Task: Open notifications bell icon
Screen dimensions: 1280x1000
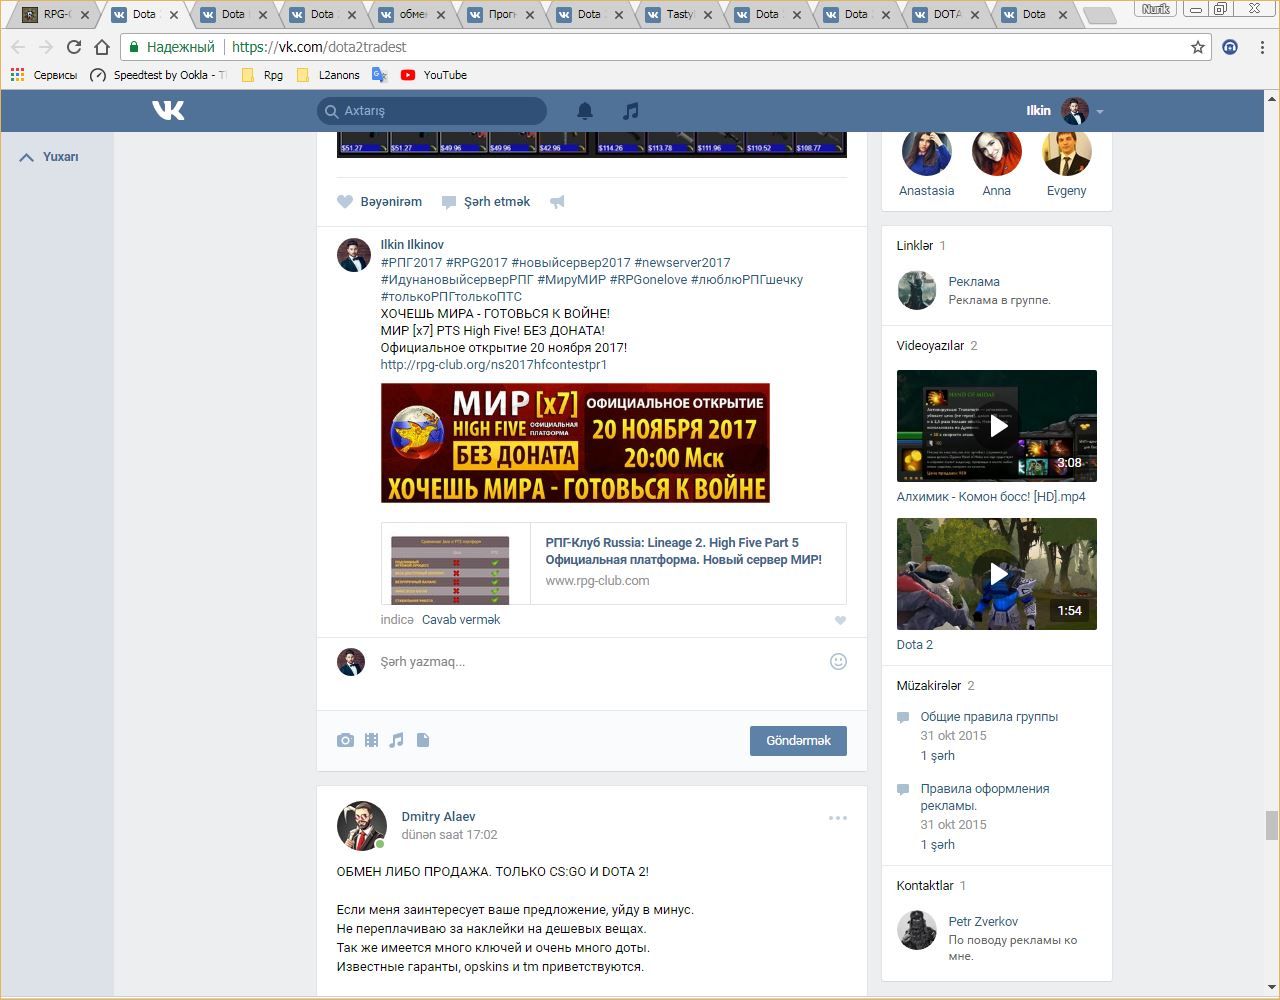Action: click(585, 111)
